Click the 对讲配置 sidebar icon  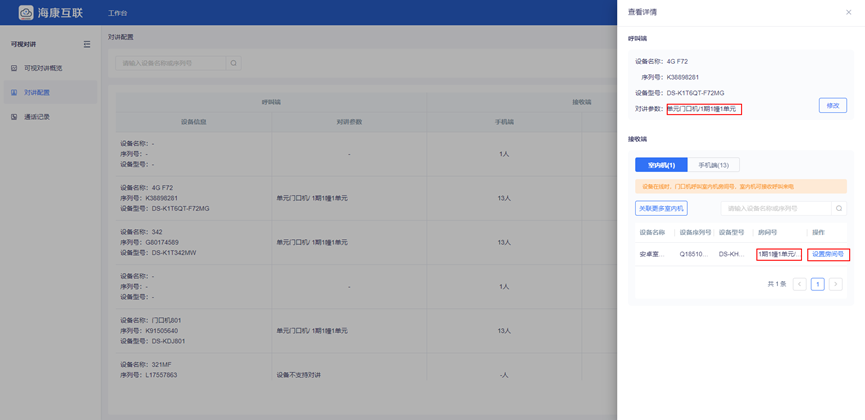click(x=14, y=93)
